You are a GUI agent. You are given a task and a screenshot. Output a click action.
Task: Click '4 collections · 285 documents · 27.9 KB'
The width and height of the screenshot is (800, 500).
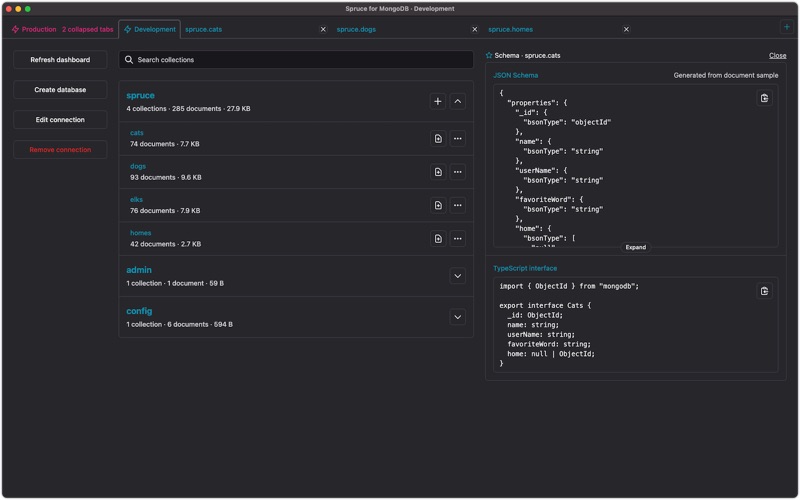click(x=188, y=109)
